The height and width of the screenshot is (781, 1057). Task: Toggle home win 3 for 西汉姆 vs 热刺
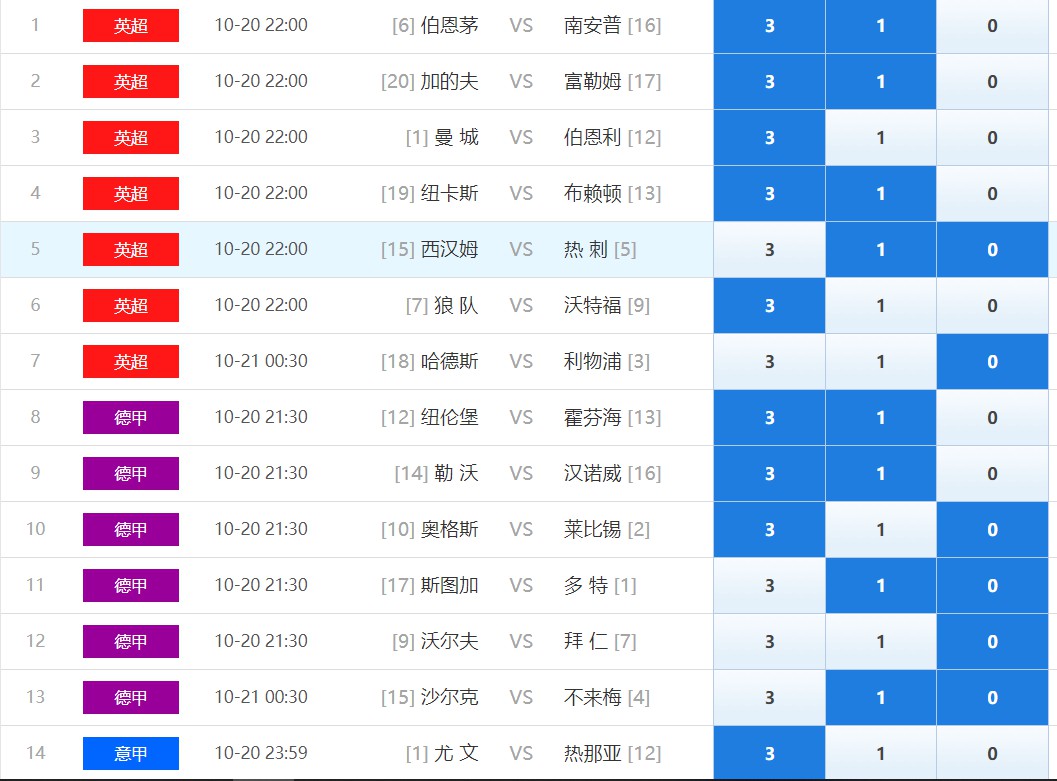[x=769, y=249]
